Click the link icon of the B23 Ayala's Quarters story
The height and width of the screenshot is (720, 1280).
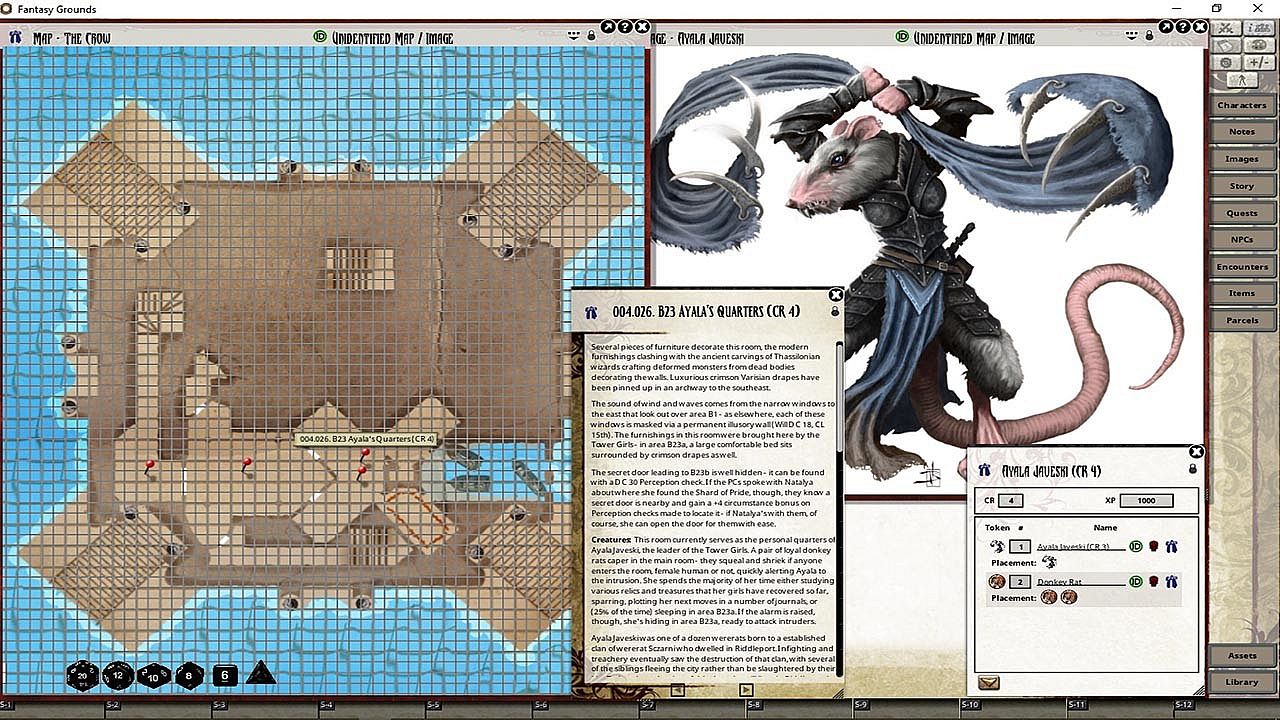point(592,312)
